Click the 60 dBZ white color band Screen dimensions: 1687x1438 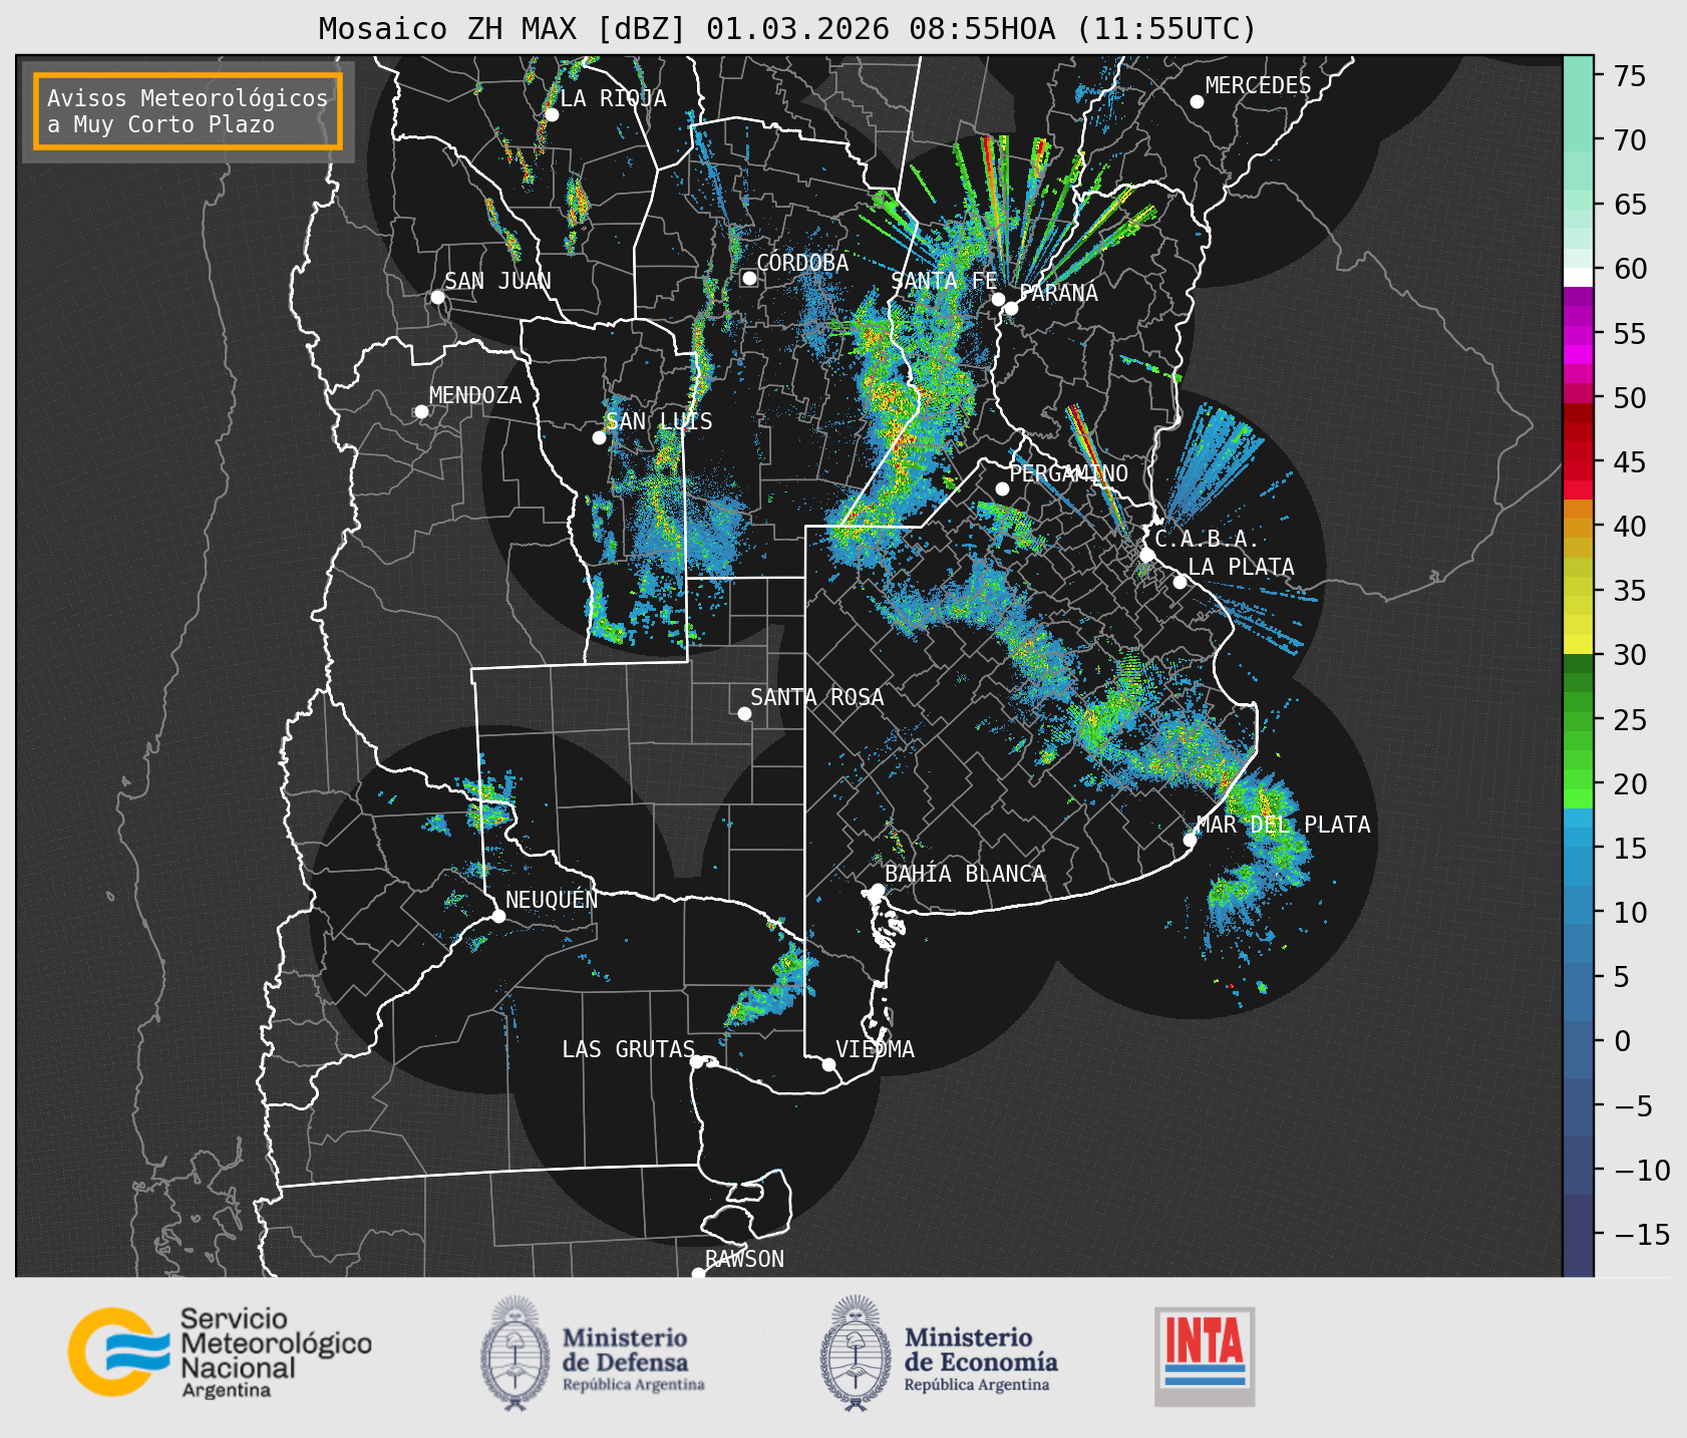pyautogui.click(x=1578, y=277)
